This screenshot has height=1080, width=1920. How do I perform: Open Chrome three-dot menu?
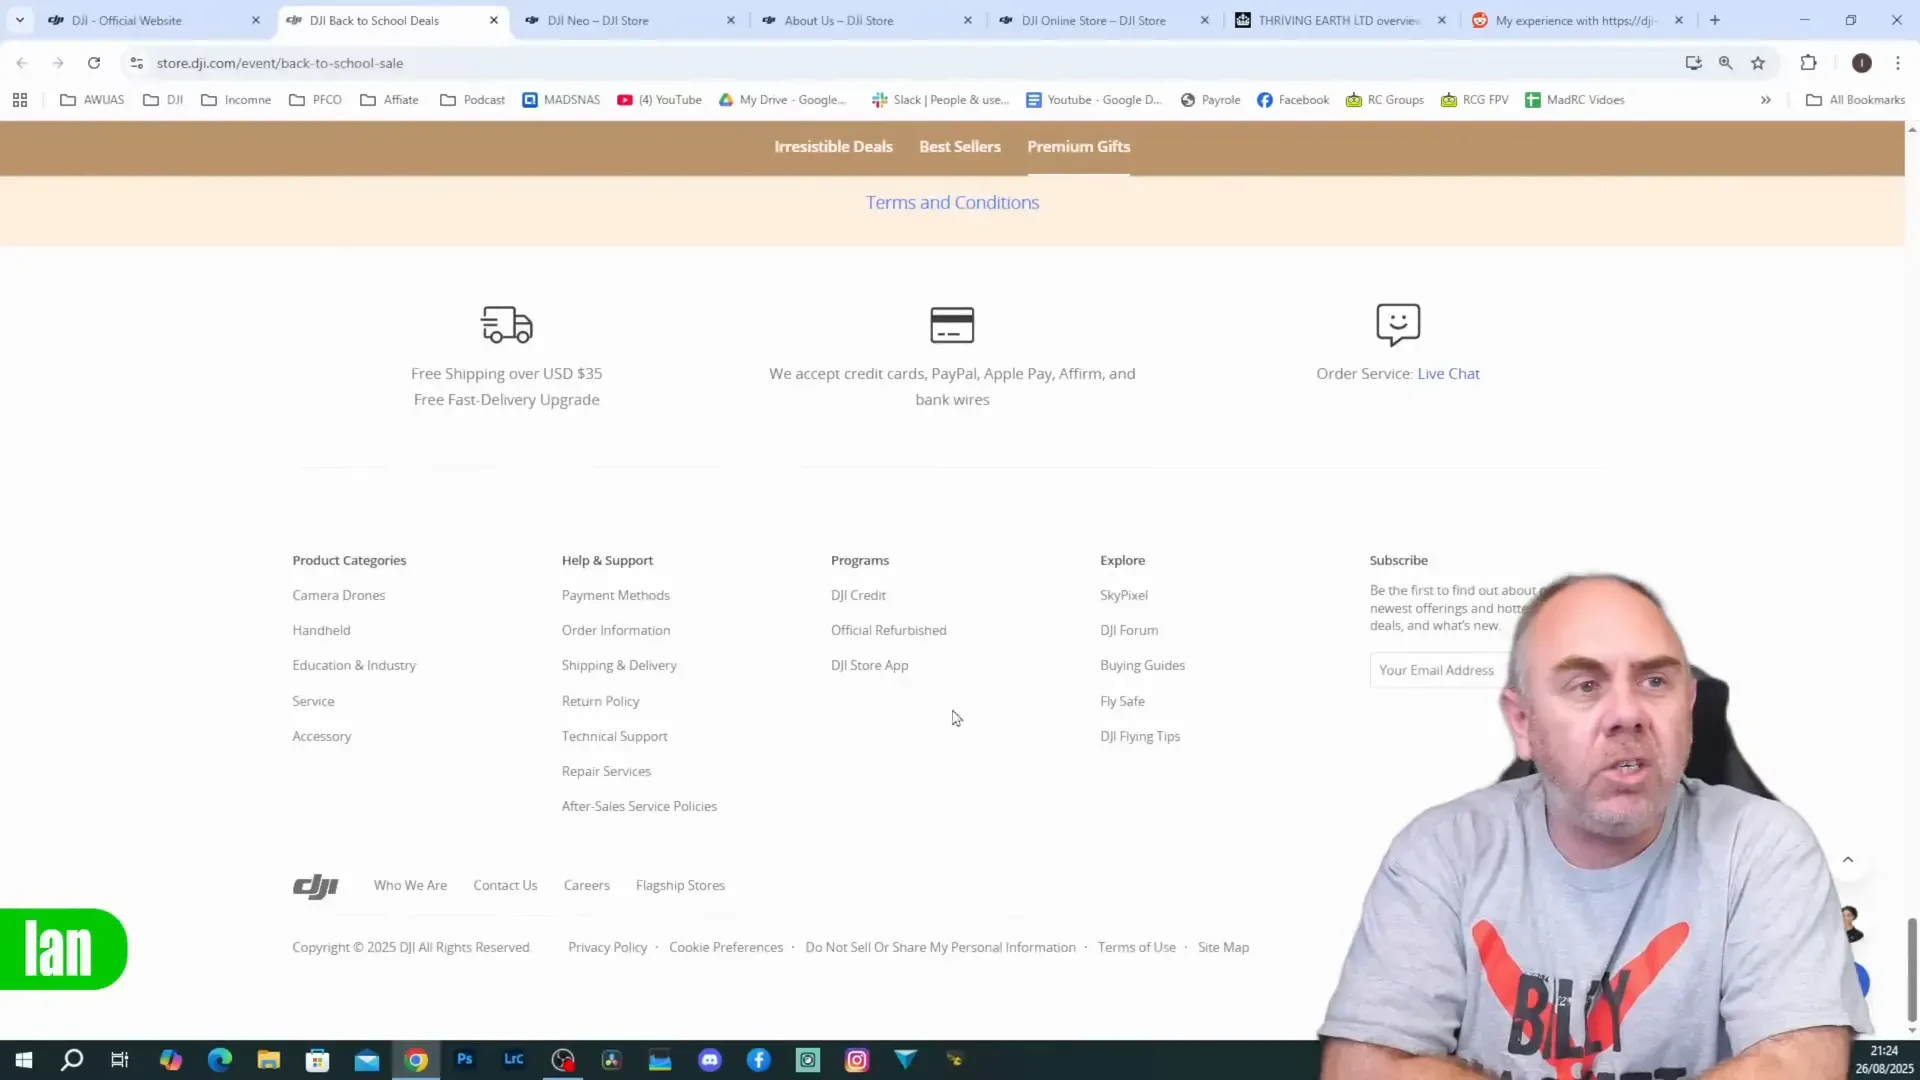tap(1898, 63)
